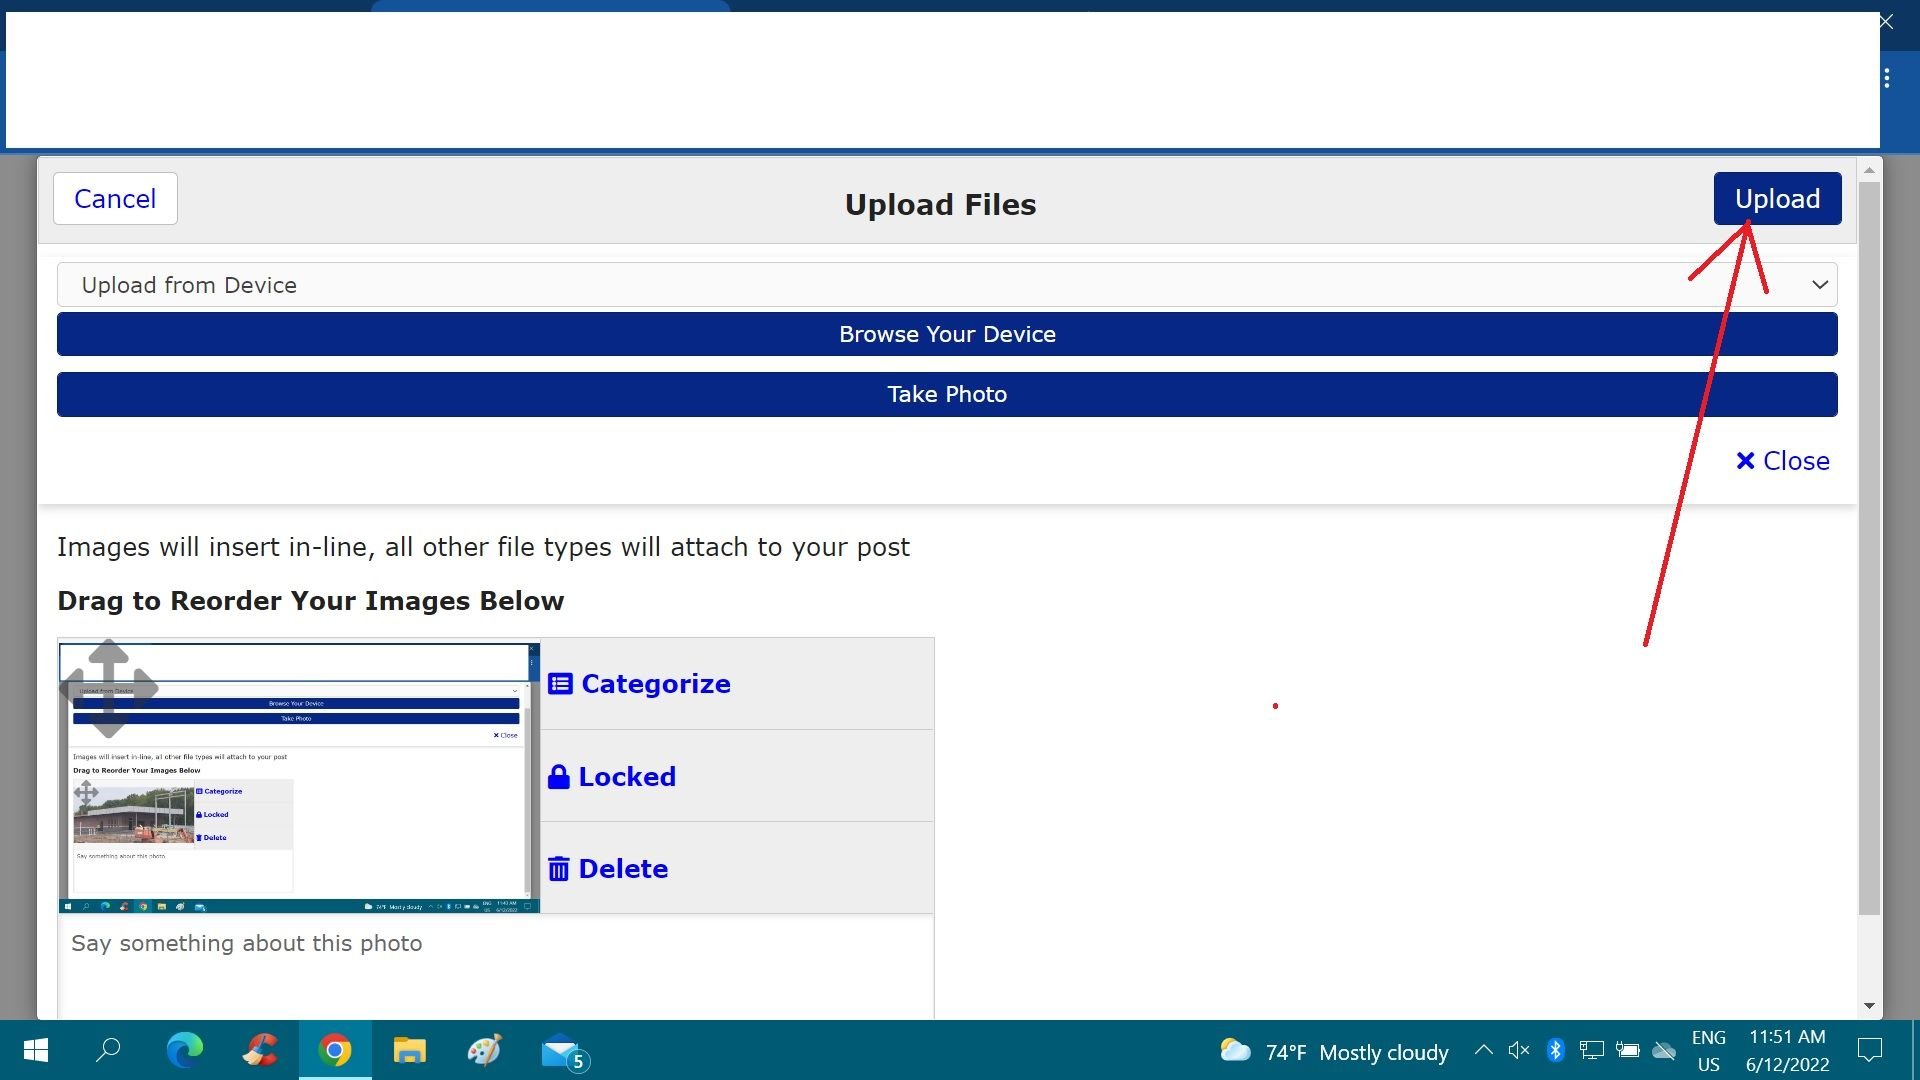This screenshot has height=1080, width=1920.
Task: Click the browser three-dot menu icon
Action: pyautogui.click(x=1887, y=78)
